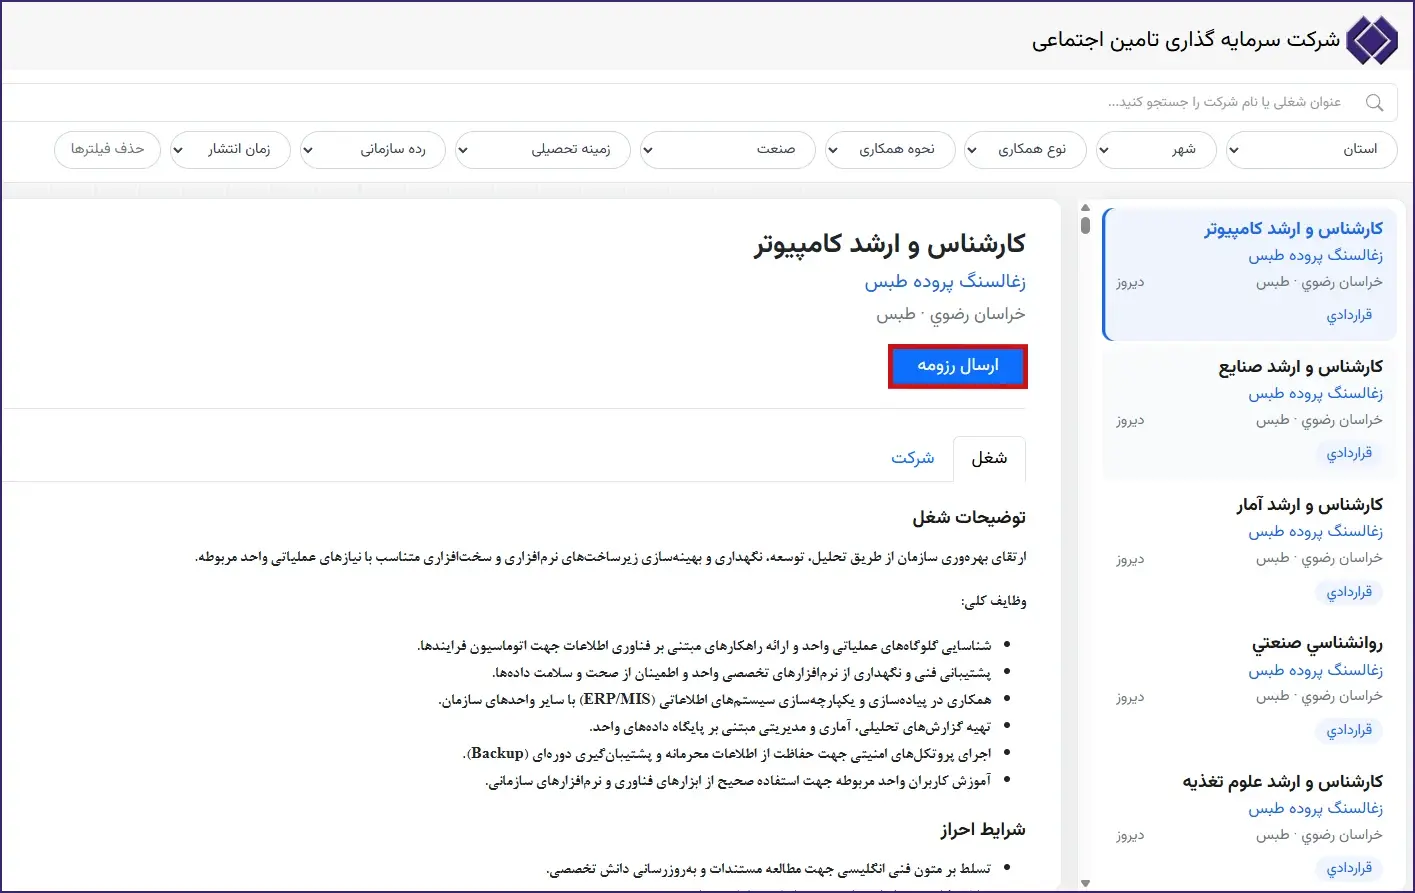Click the حذف فیلترها button
The height and width of the screenshot is (893, 1415).
click(x=107, y=149)
